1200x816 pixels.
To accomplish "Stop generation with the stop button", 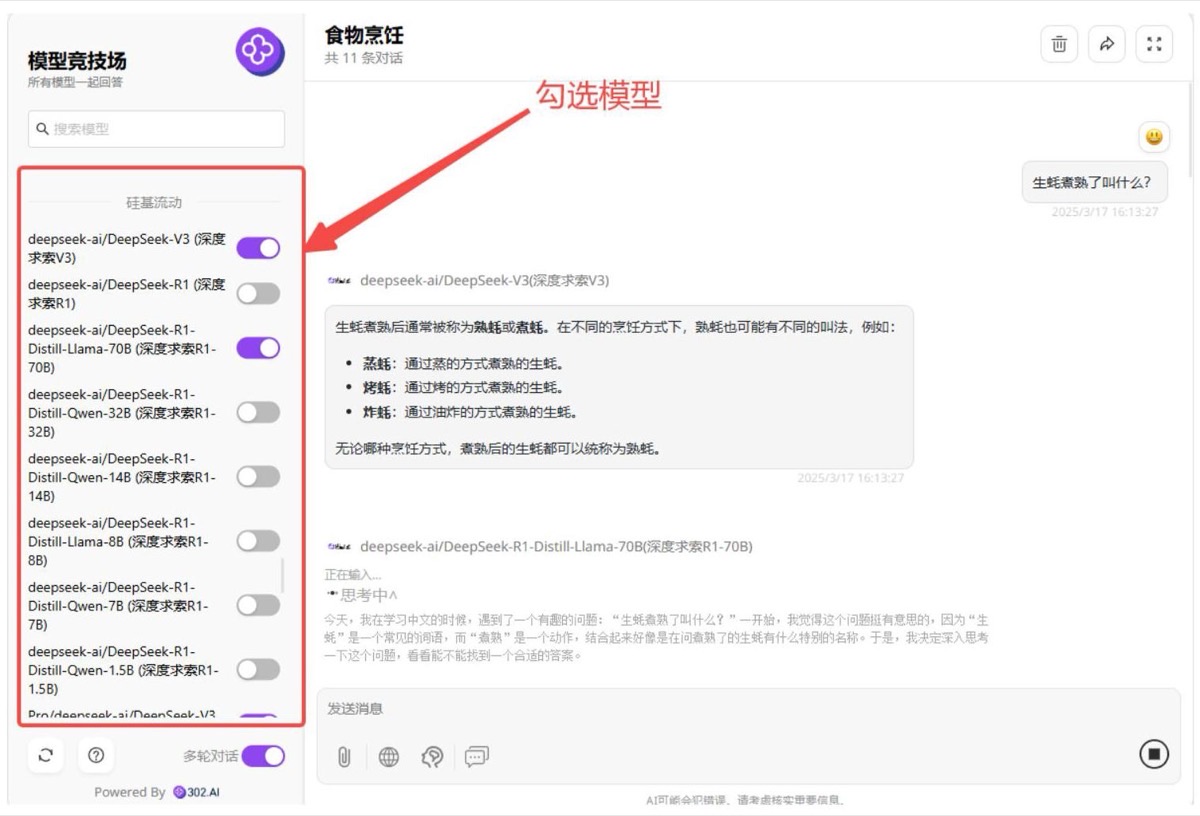I will click(x=1154, y=753).
